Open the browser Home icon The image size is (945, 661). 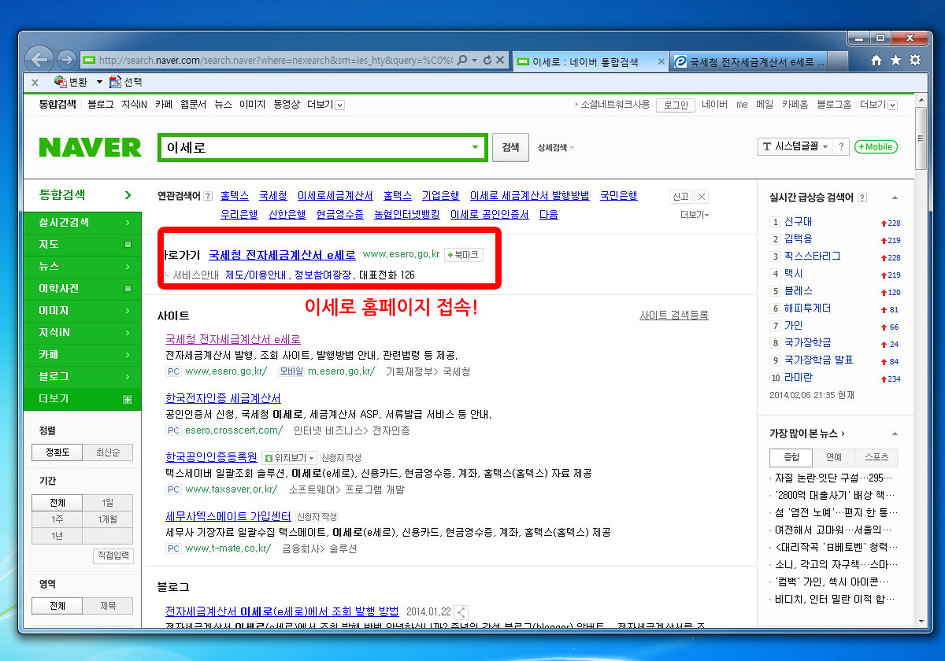tap(876, 60)
